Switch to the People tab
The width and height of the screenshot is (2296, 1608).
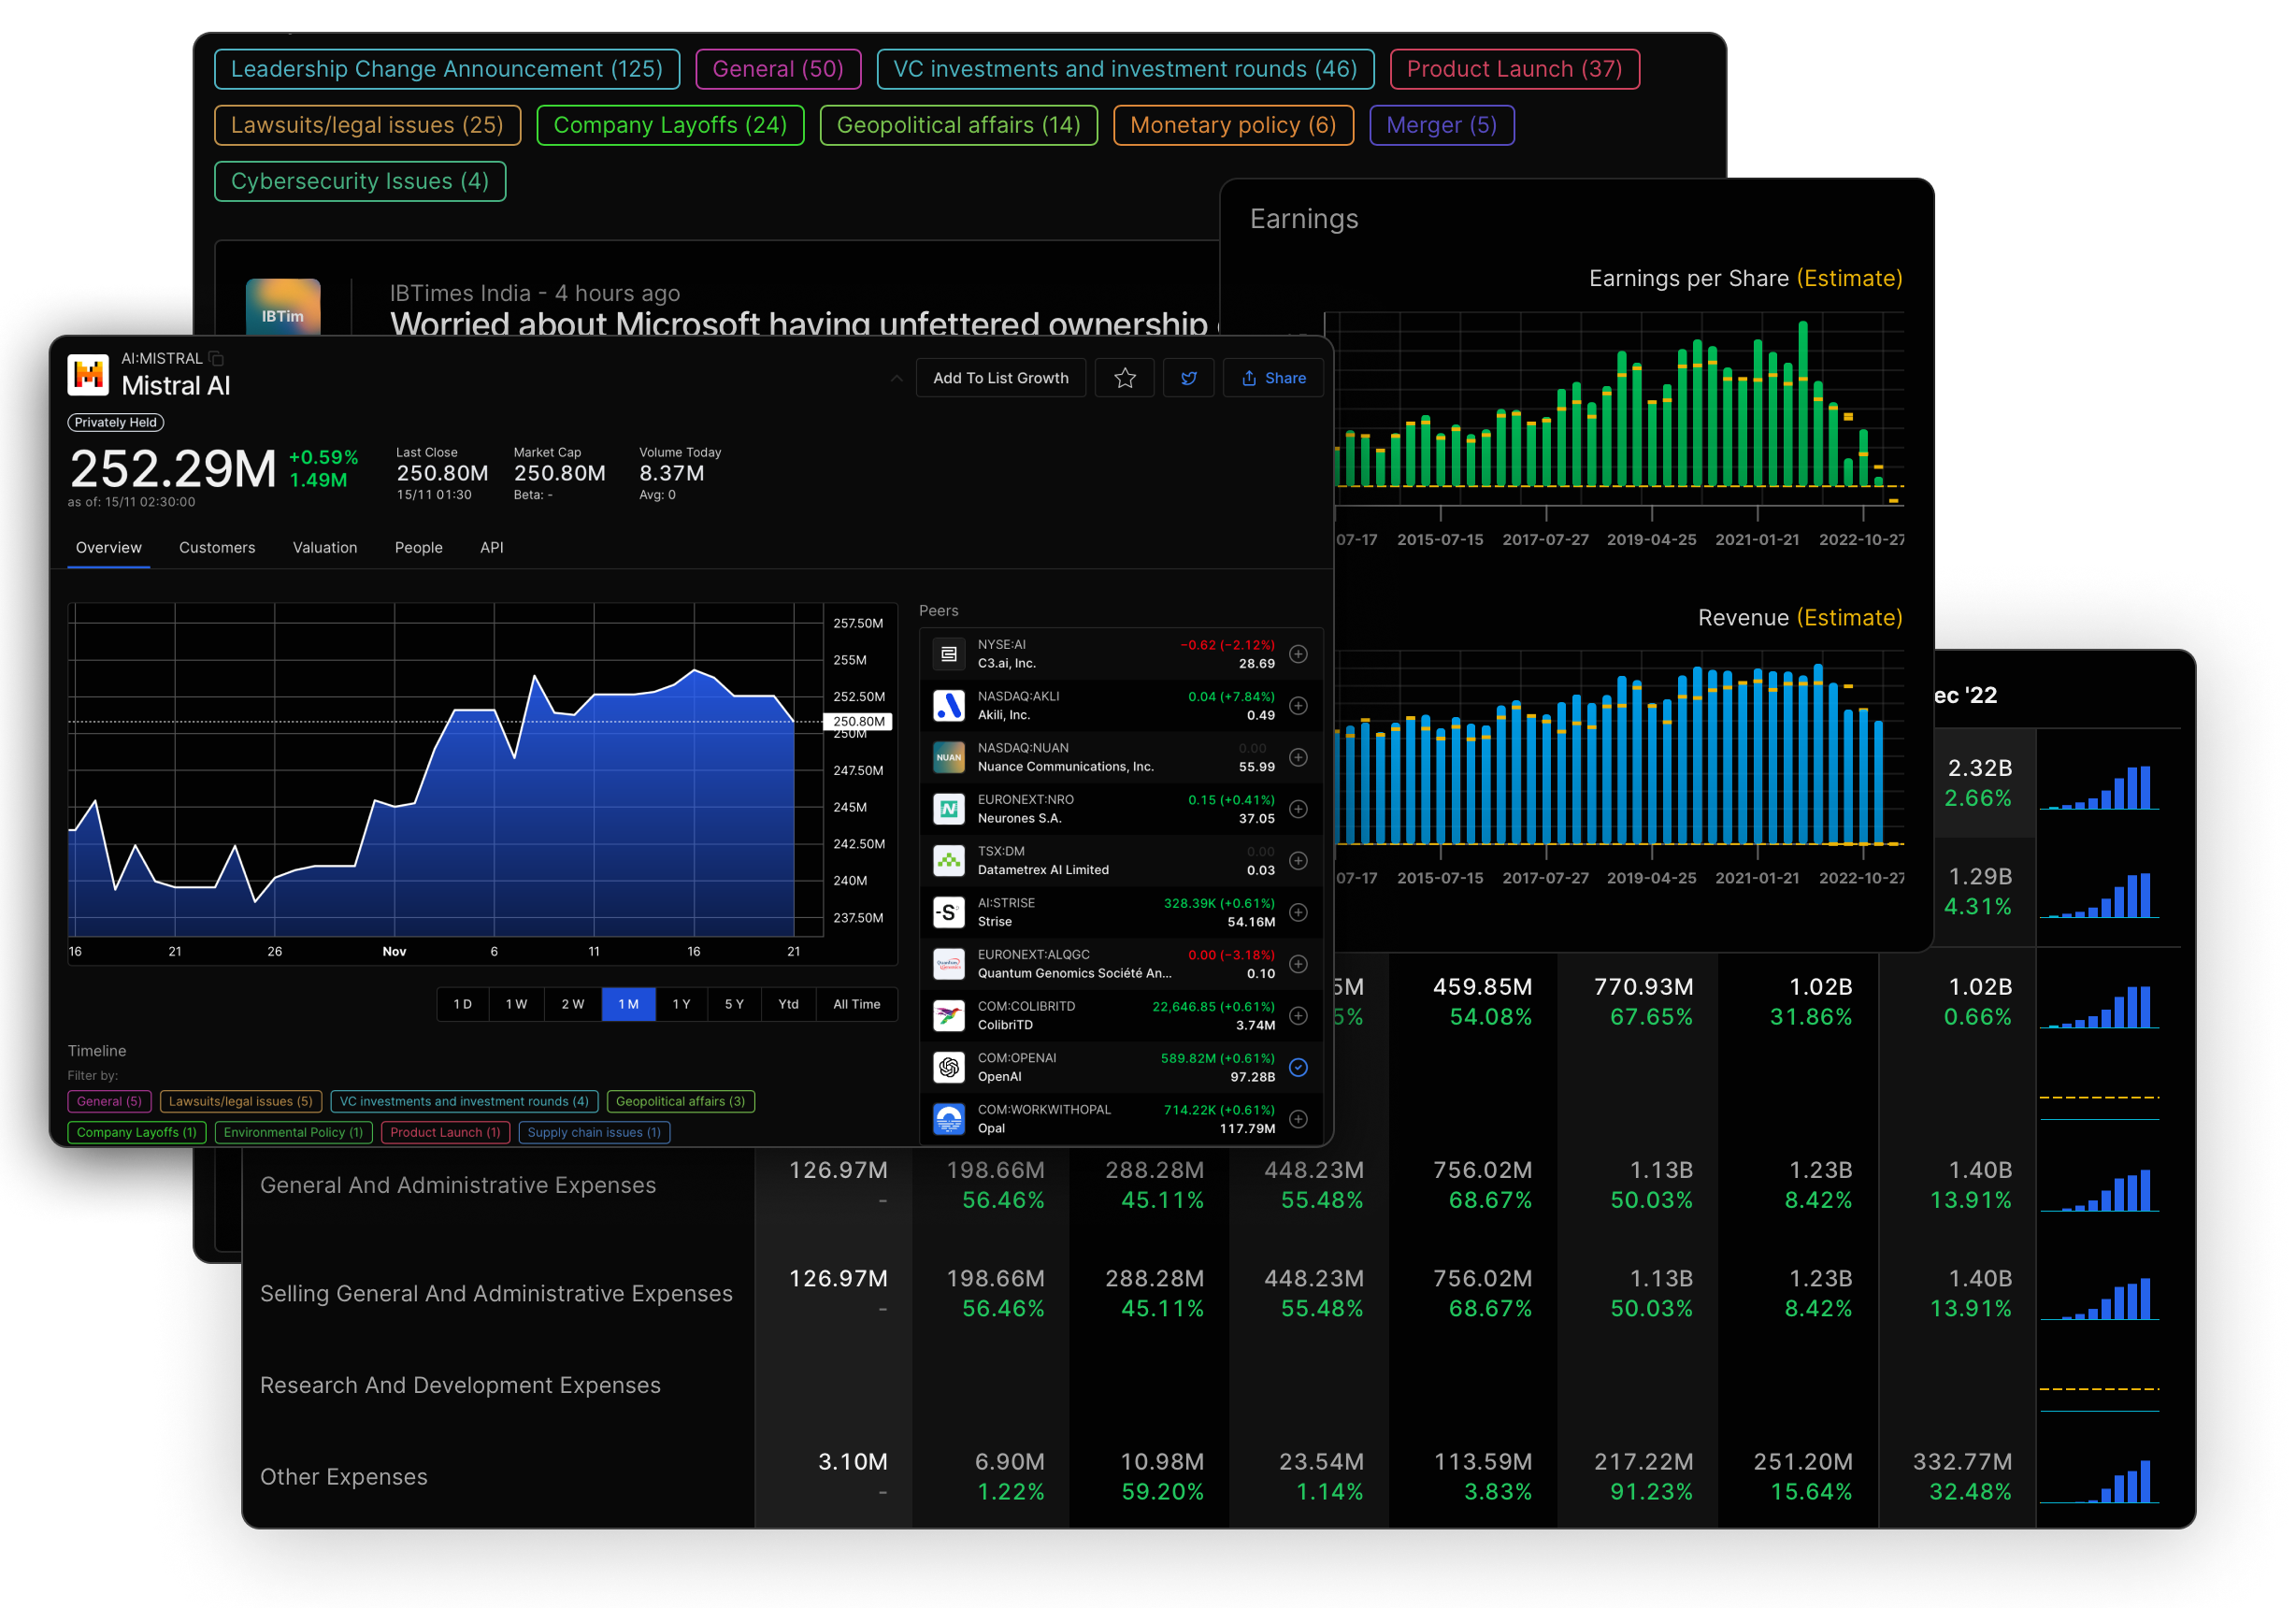pos(418,548)
